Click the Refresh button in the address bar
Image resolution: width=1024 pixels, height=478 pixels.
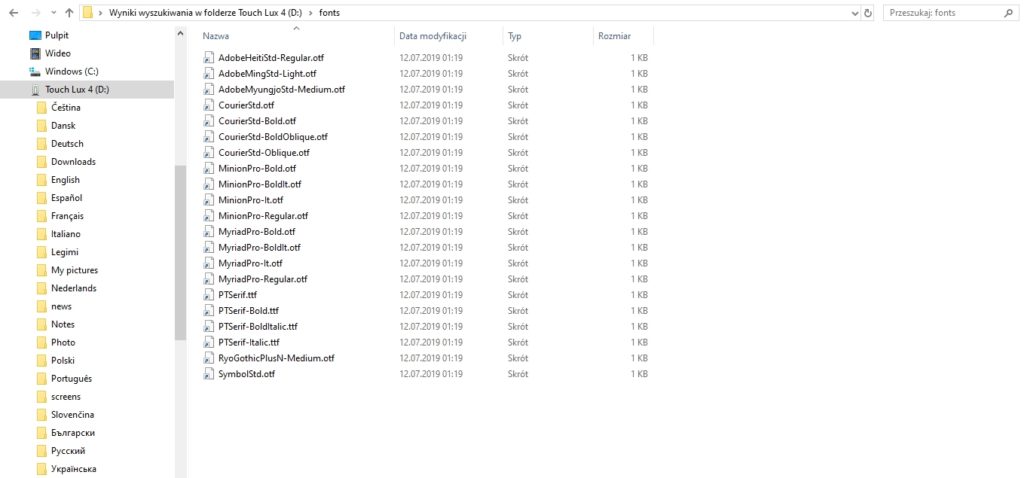(867, 13)
